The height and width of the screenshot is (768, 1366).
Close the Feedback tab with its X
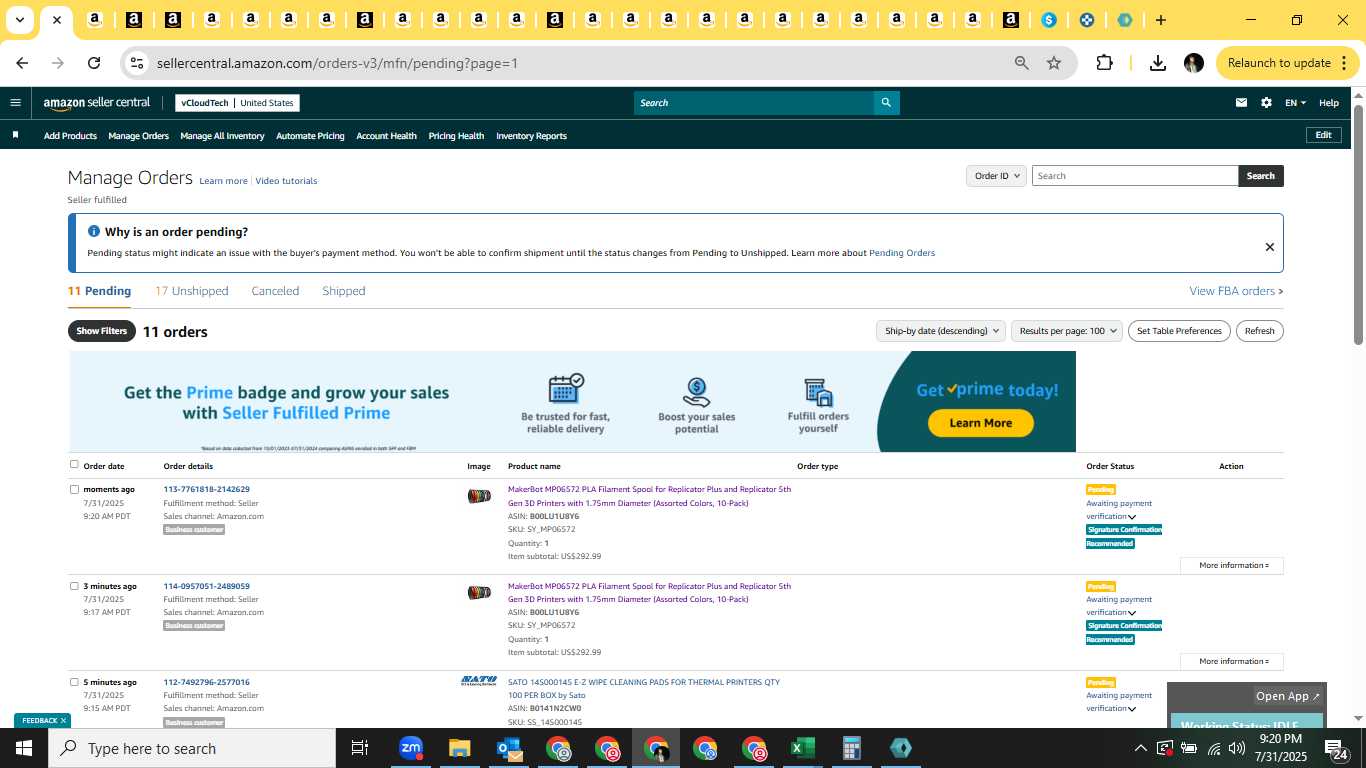click(x=63, y=720)
